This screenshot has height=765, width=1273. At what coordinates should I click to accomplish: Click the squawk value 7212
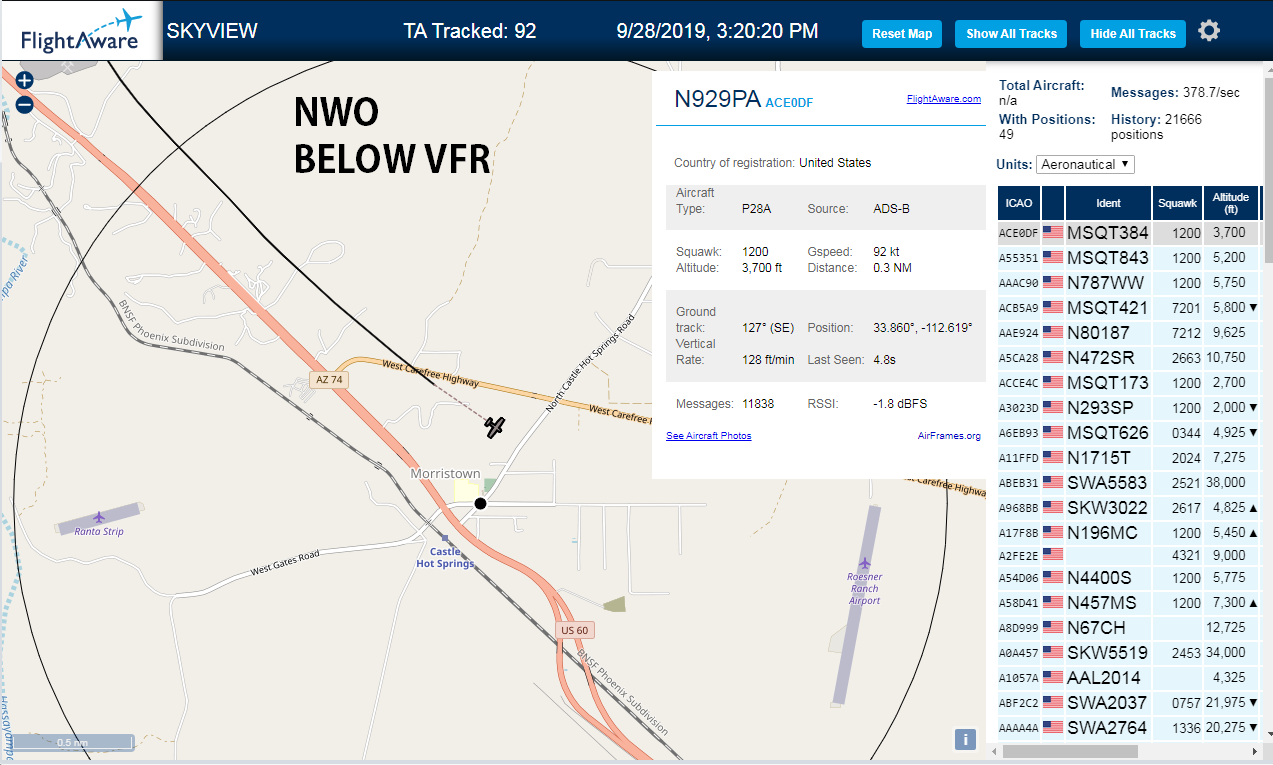(1187, 333)
